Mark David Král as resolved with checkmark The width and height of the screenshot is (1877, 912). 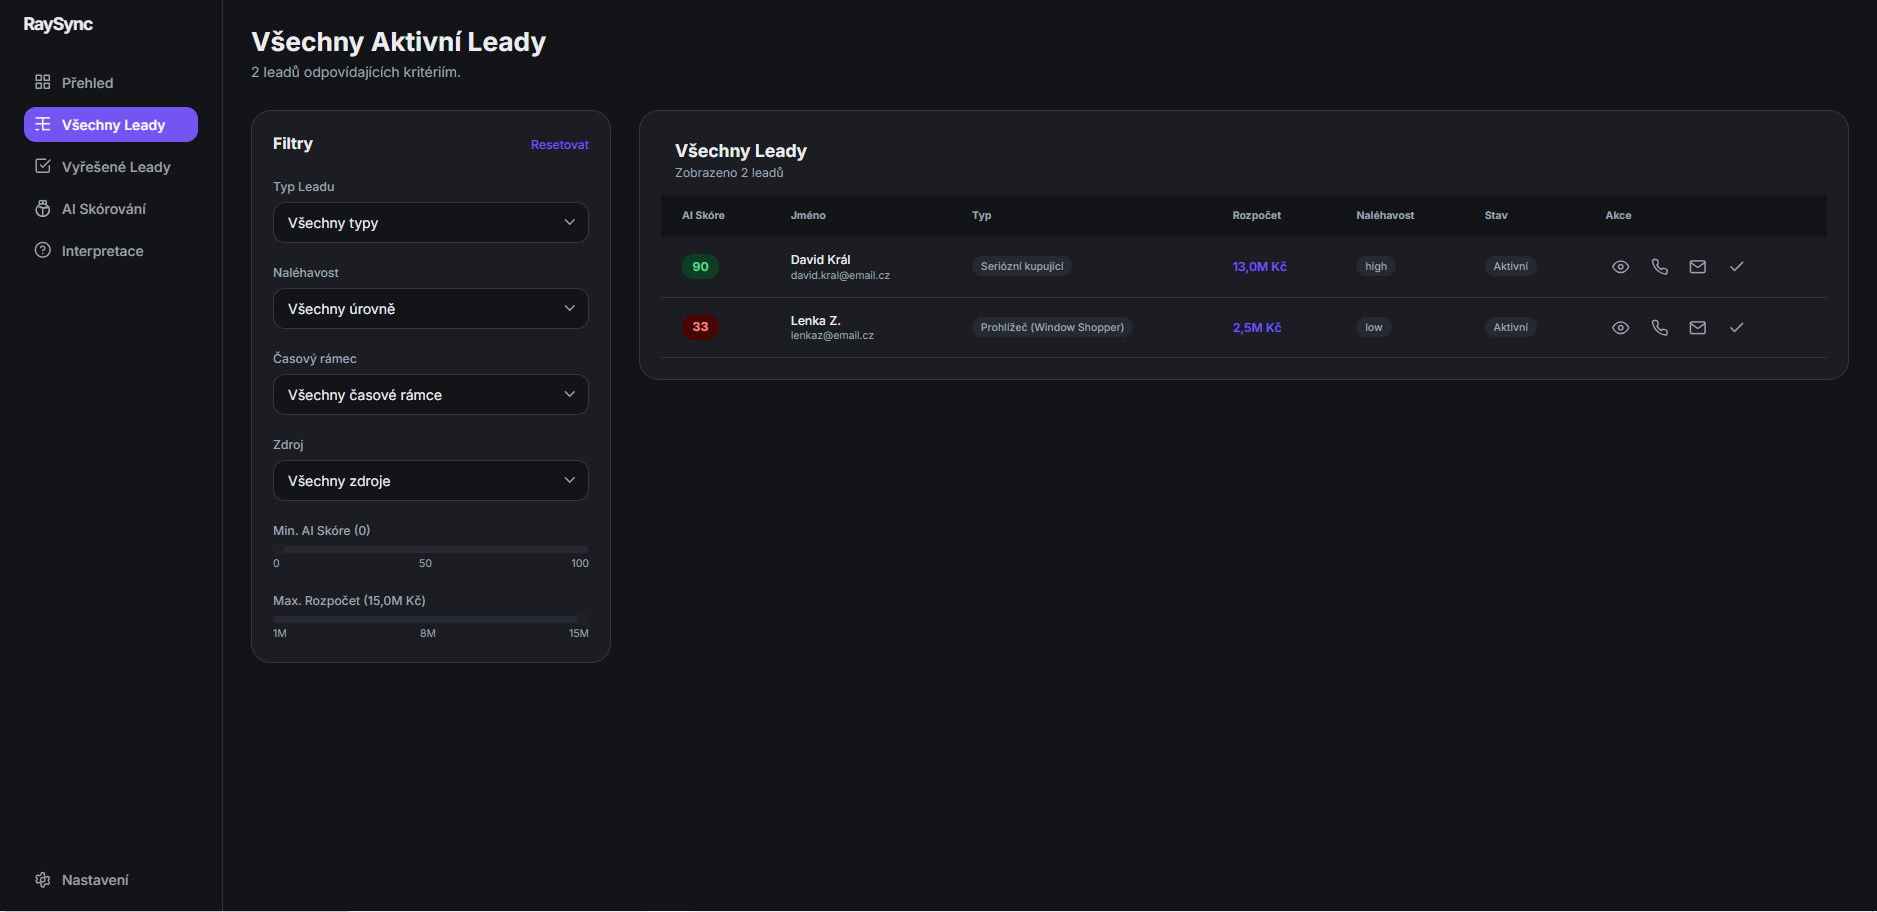(x=1736, y=267)
